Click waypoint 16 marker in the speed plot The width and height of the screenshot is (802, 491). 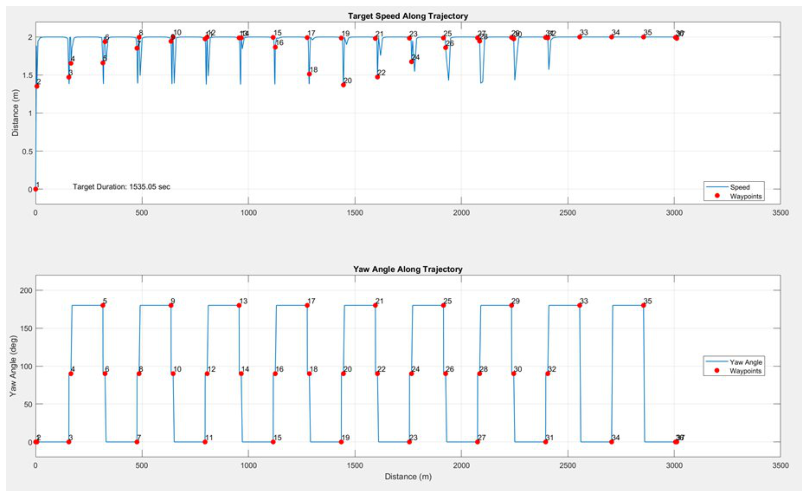[275, 47]
